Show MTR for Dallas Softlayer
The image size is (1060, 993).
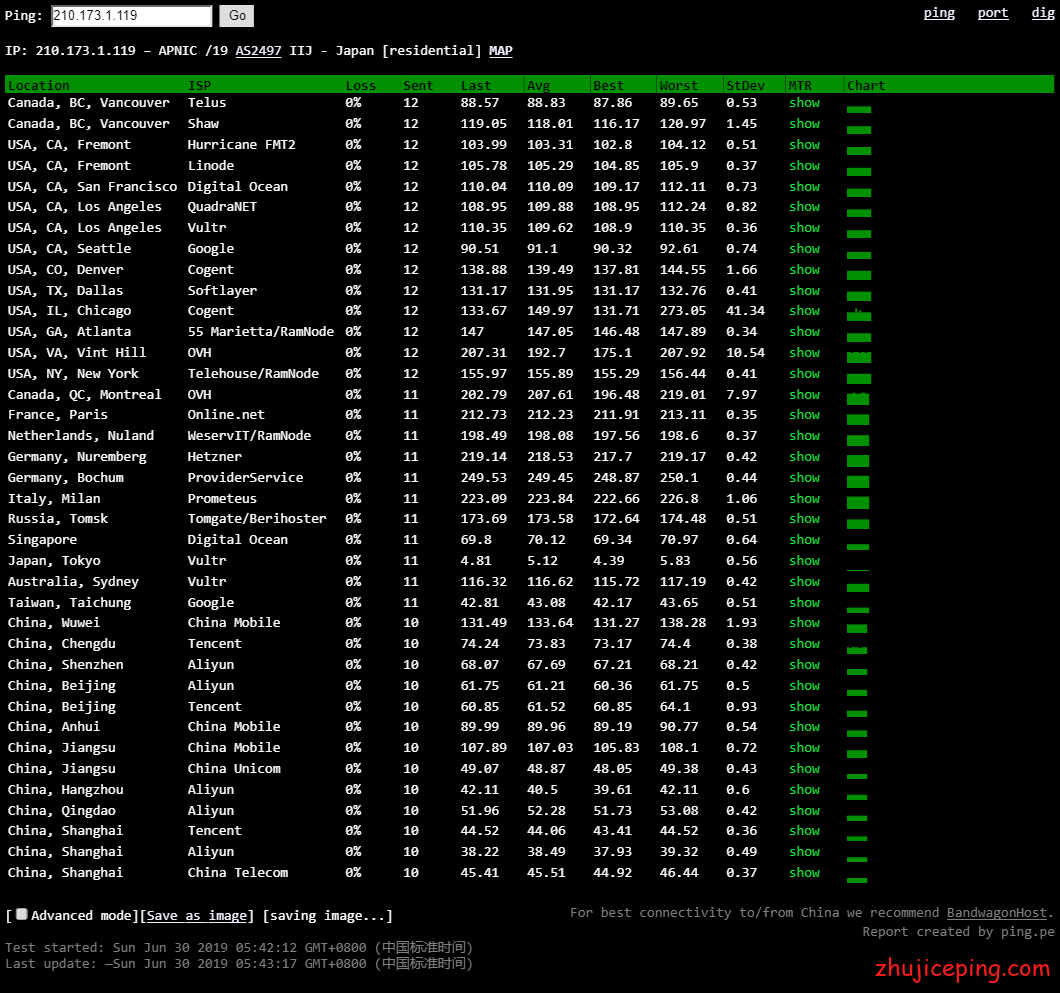click(x=804, y=291)
